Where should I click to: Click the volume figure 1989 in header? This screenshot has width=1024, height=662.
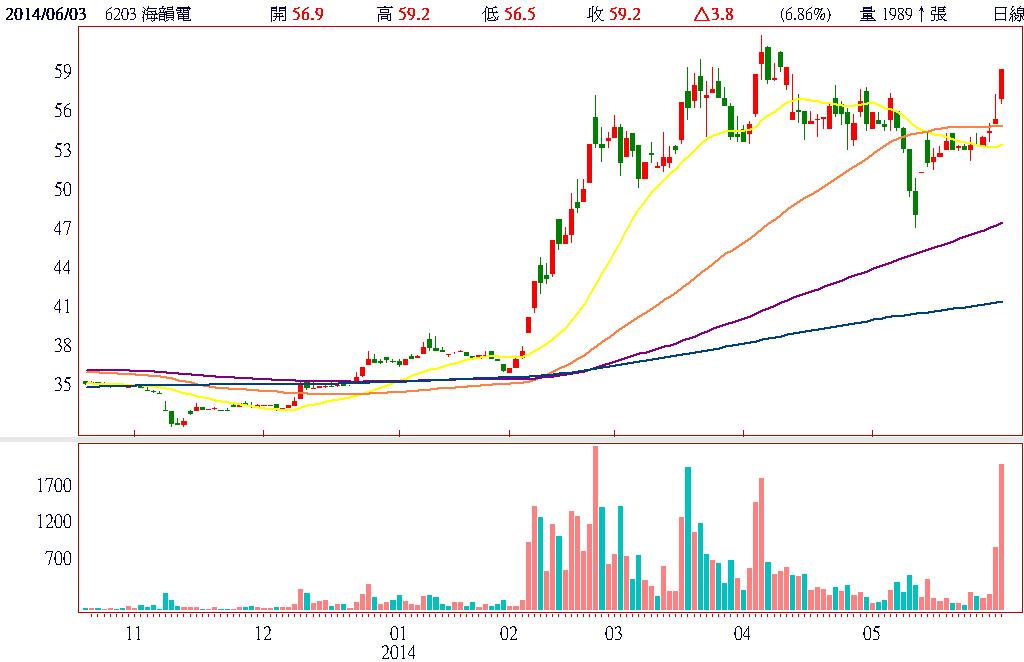pyautogui.click(x=897, y=14)
